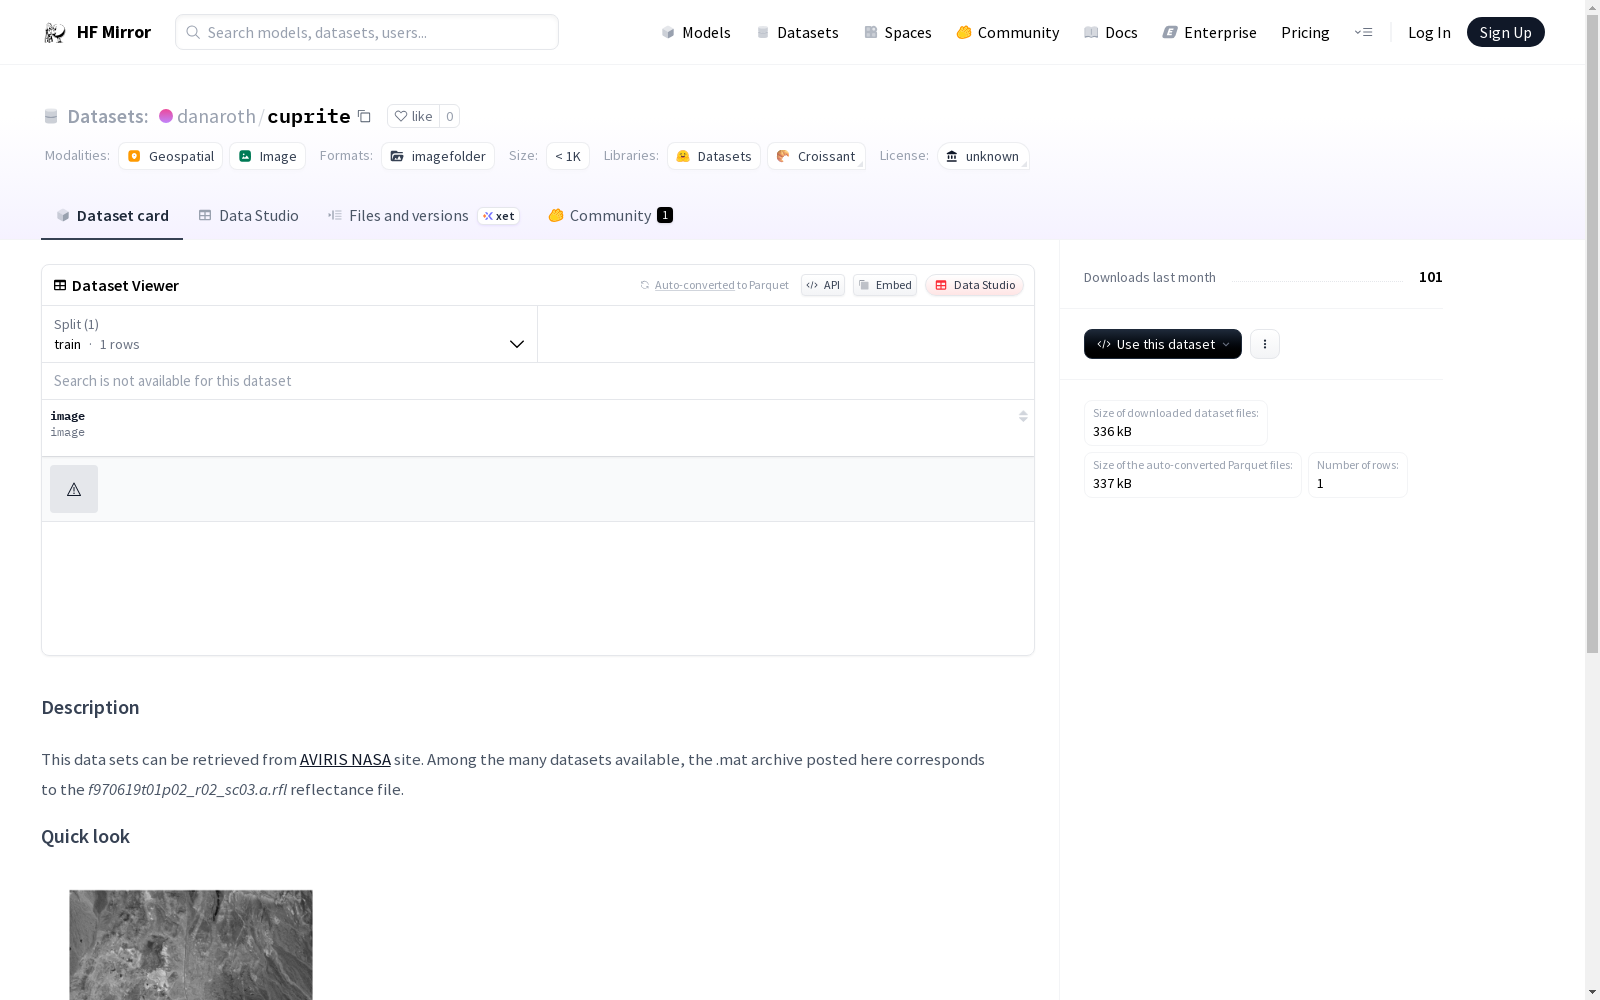Click the 336 kB downloaded size value
Viewport: 1600px width, 1000px height.
[1112, 431]
